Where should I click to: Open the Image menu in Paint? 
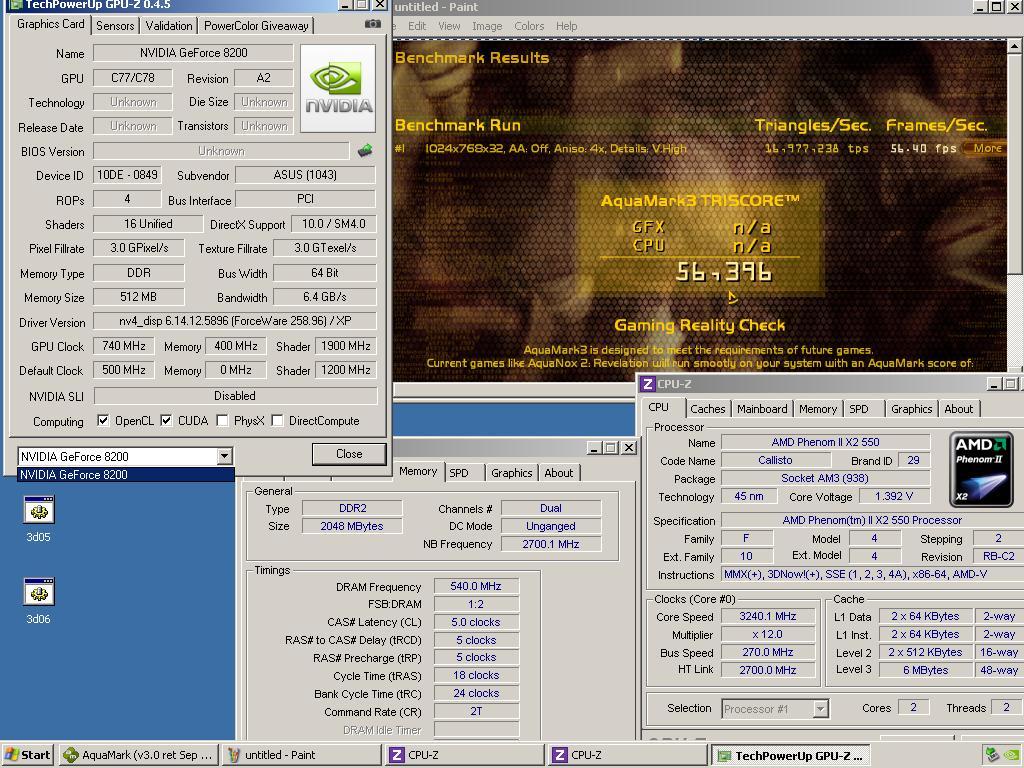(487, 26)
